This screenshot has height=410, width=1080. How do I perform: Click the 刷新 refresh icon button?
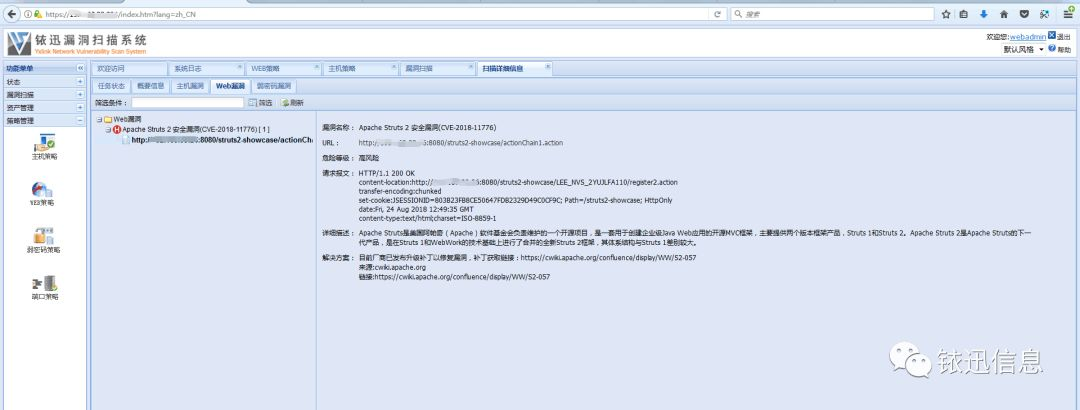(x=292, y=103)
